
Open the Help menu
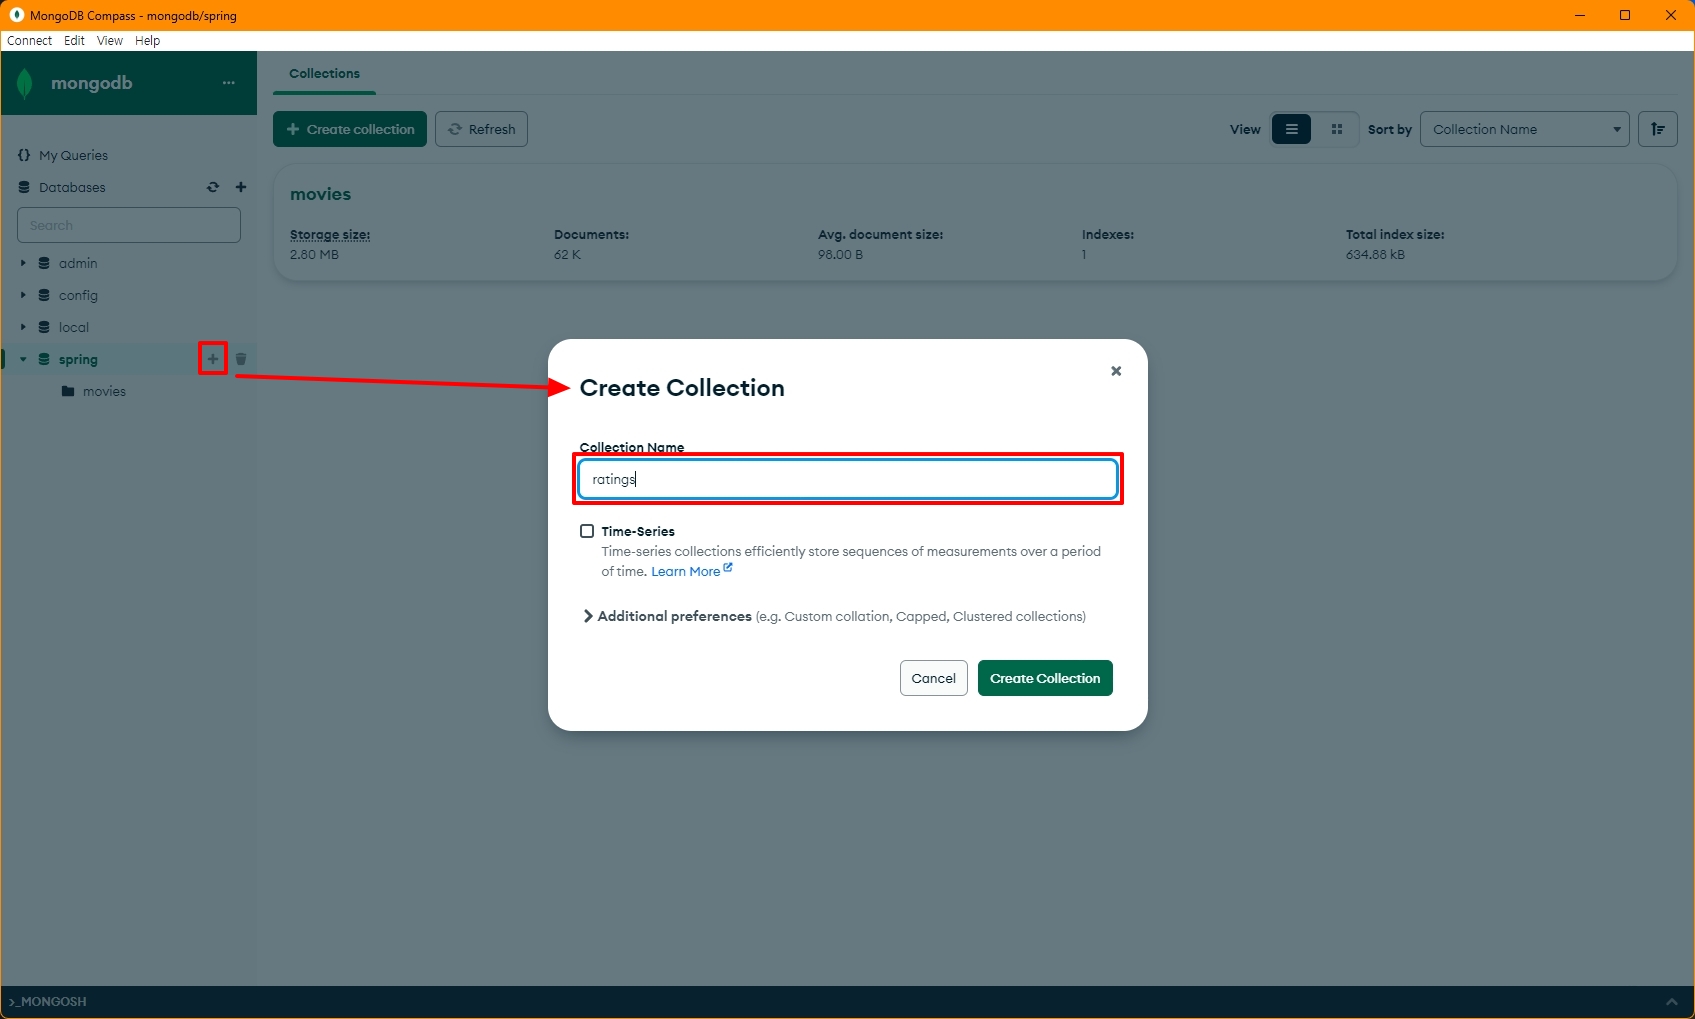tap(147, 41)
